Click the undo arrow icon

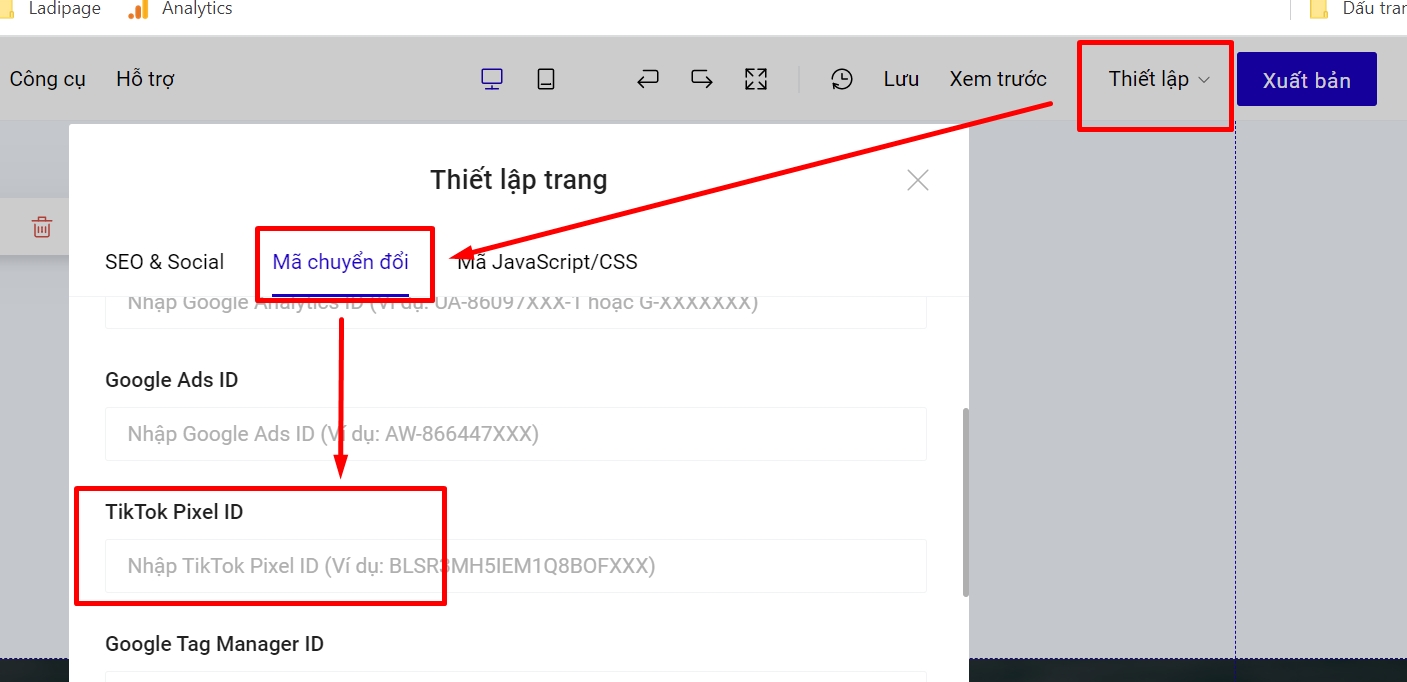point(648,79)
